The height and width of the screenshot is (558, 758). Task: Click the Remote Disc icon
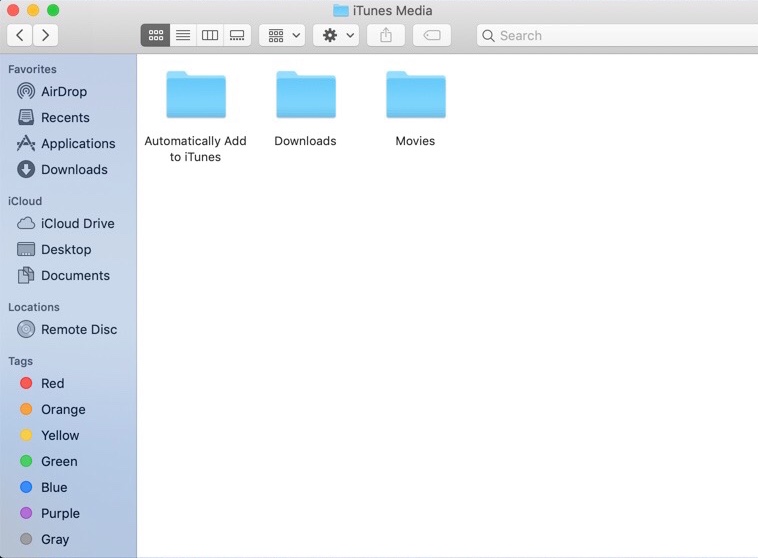[26, 329]
